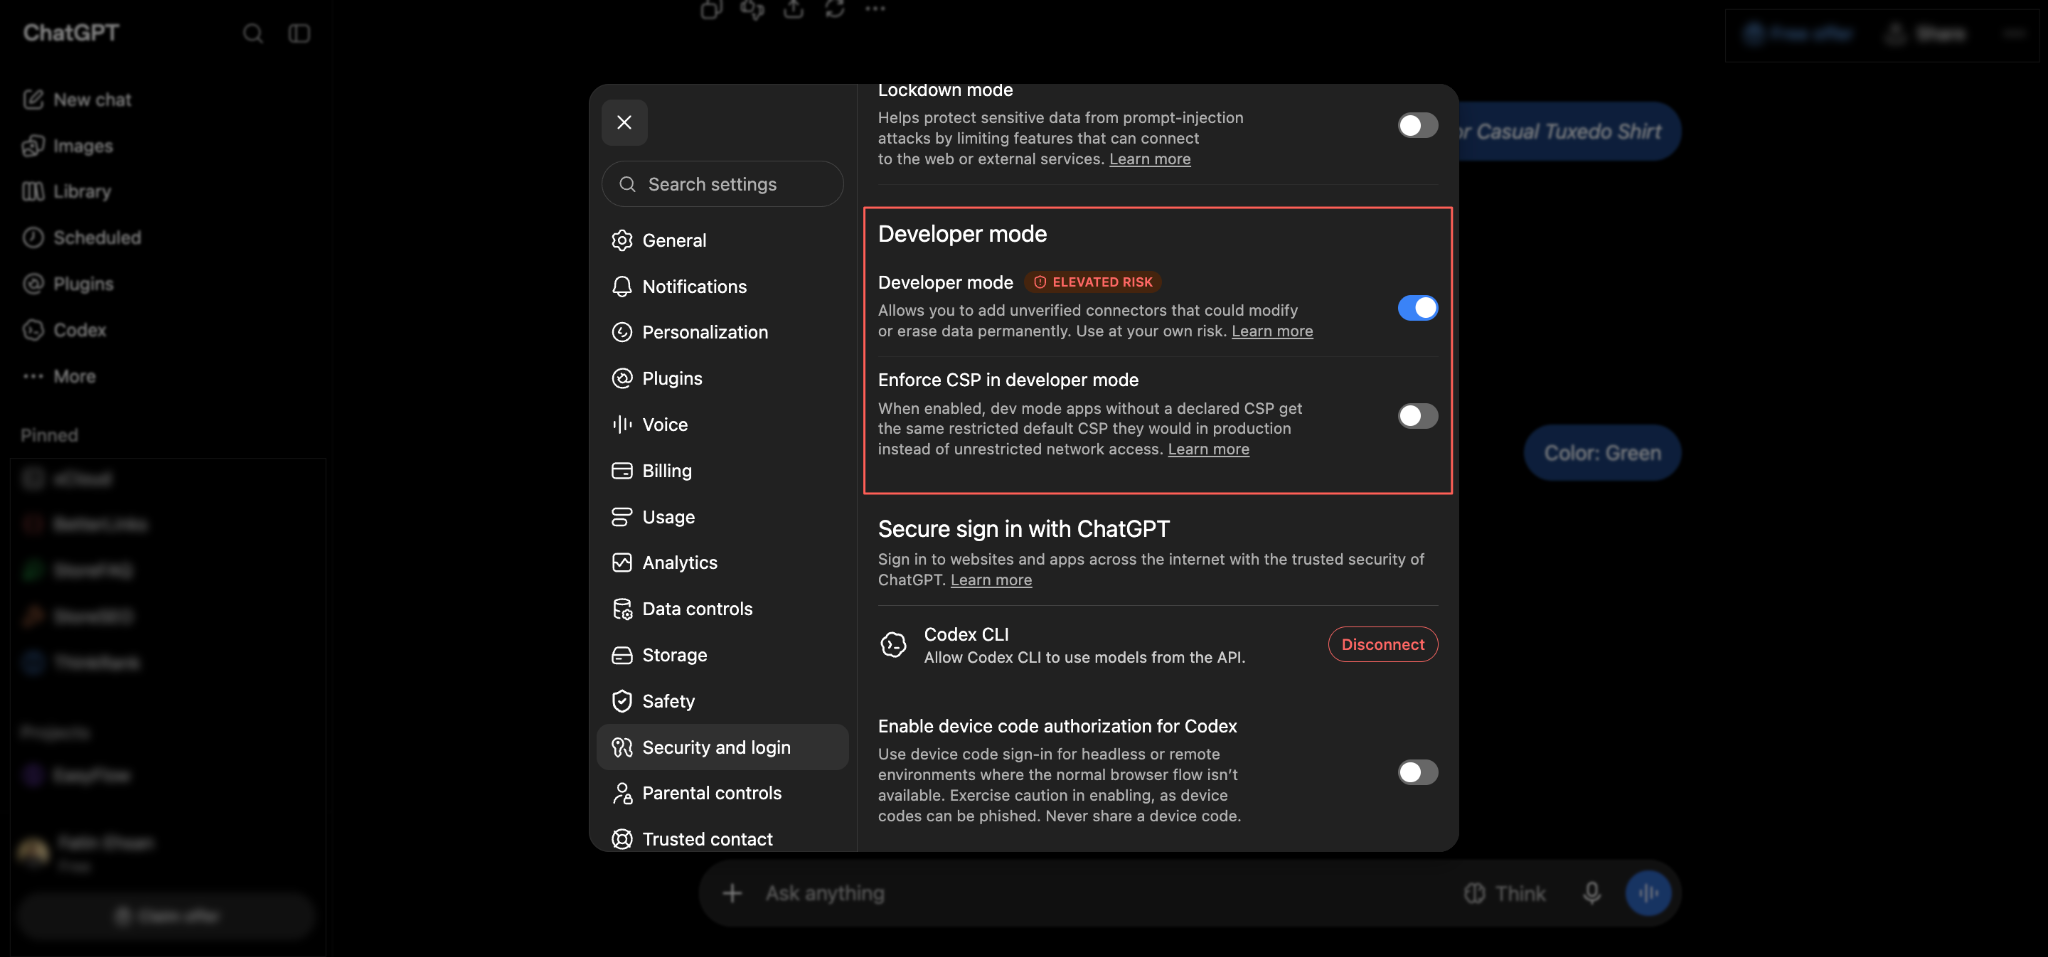This screenshot has height=957, width=2048.
Task: Click the ELEVATED RISK badge
Action: point(1093,282)
